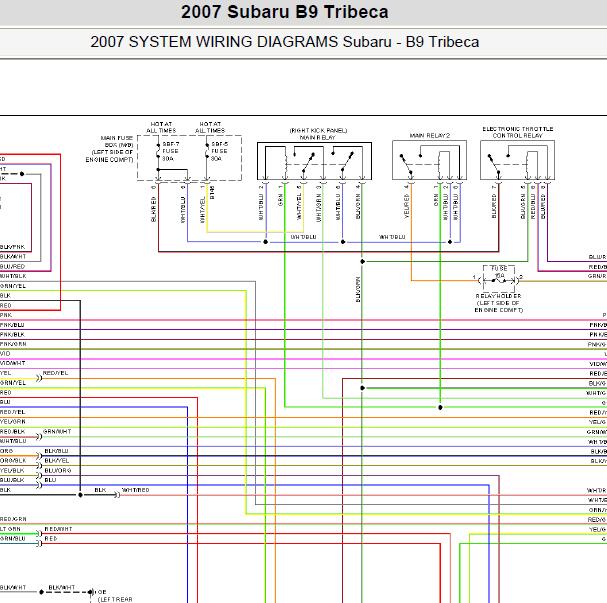
Task: Click the 'BLK/RED' wire label under the throttle control relay
Action: click(494, 206)
